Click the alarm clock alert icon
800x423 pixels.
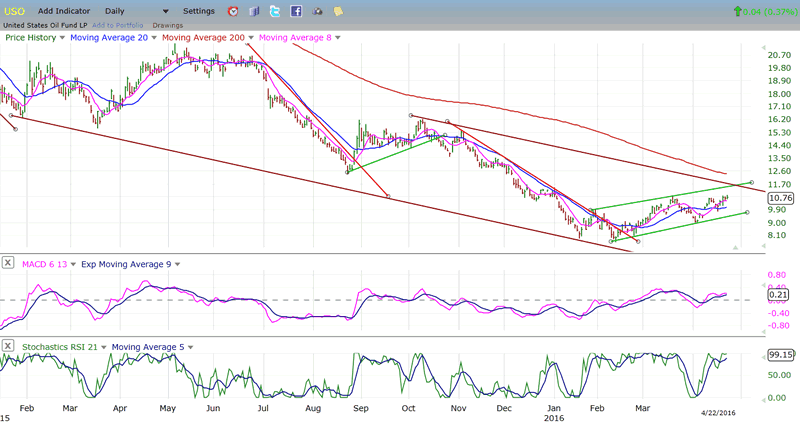(233, 11)
